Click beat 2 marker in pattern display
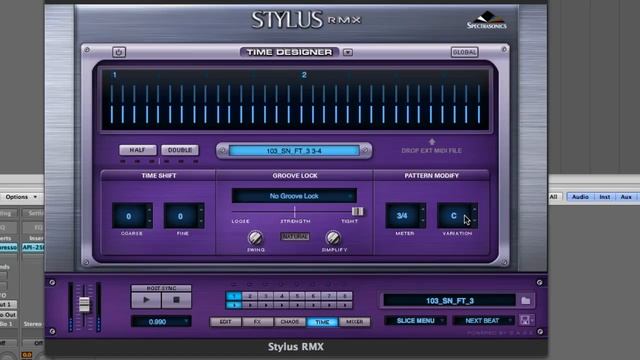The width and height of the screenshot is (640, 360). click(x=304, y=75)
